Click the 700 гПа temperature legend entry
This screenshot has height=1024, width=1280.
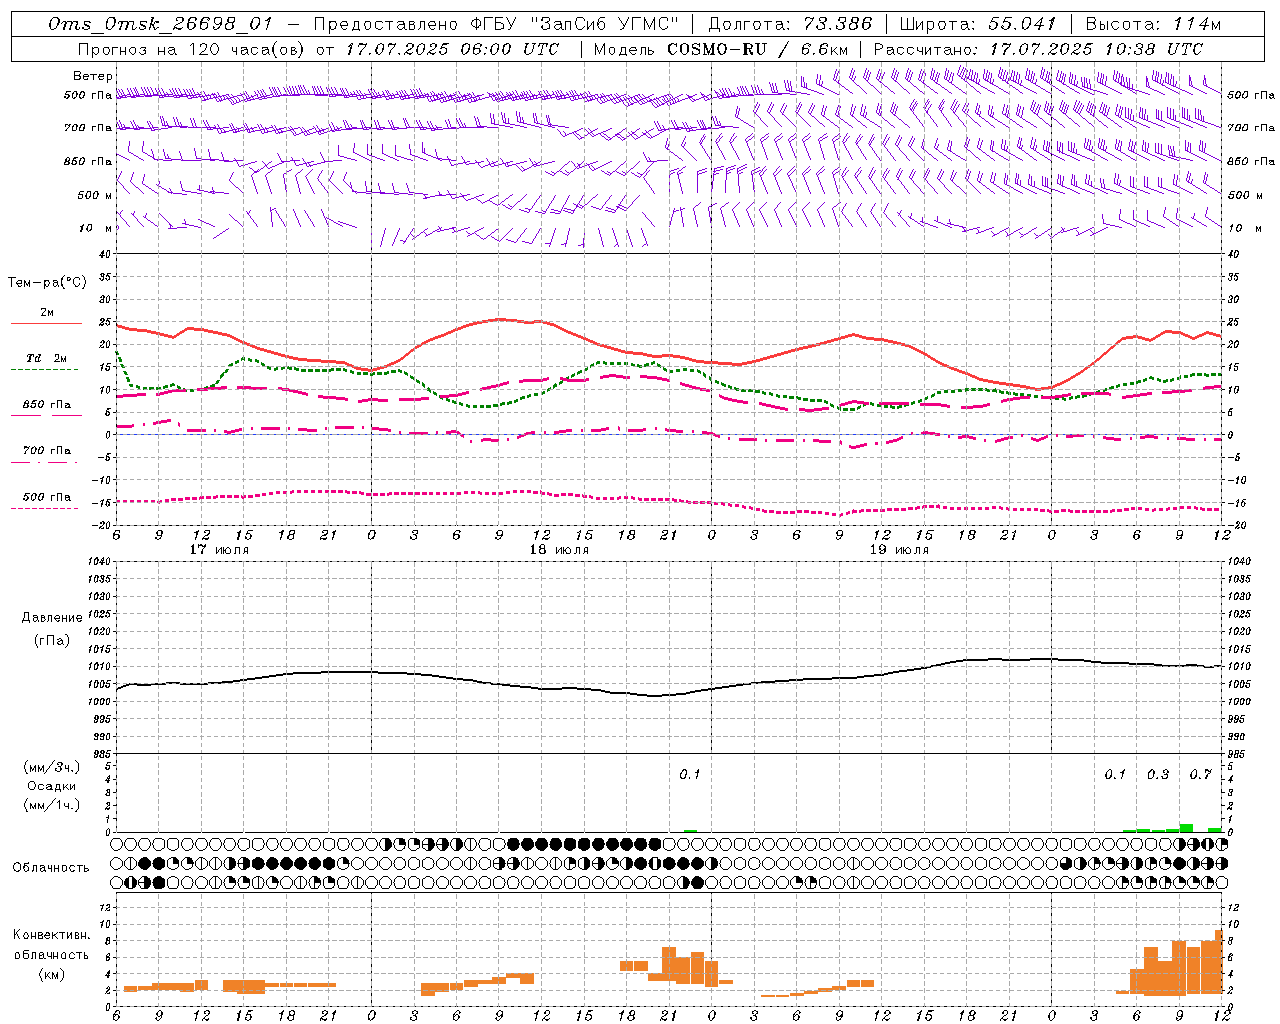click(x=46, y=451)
